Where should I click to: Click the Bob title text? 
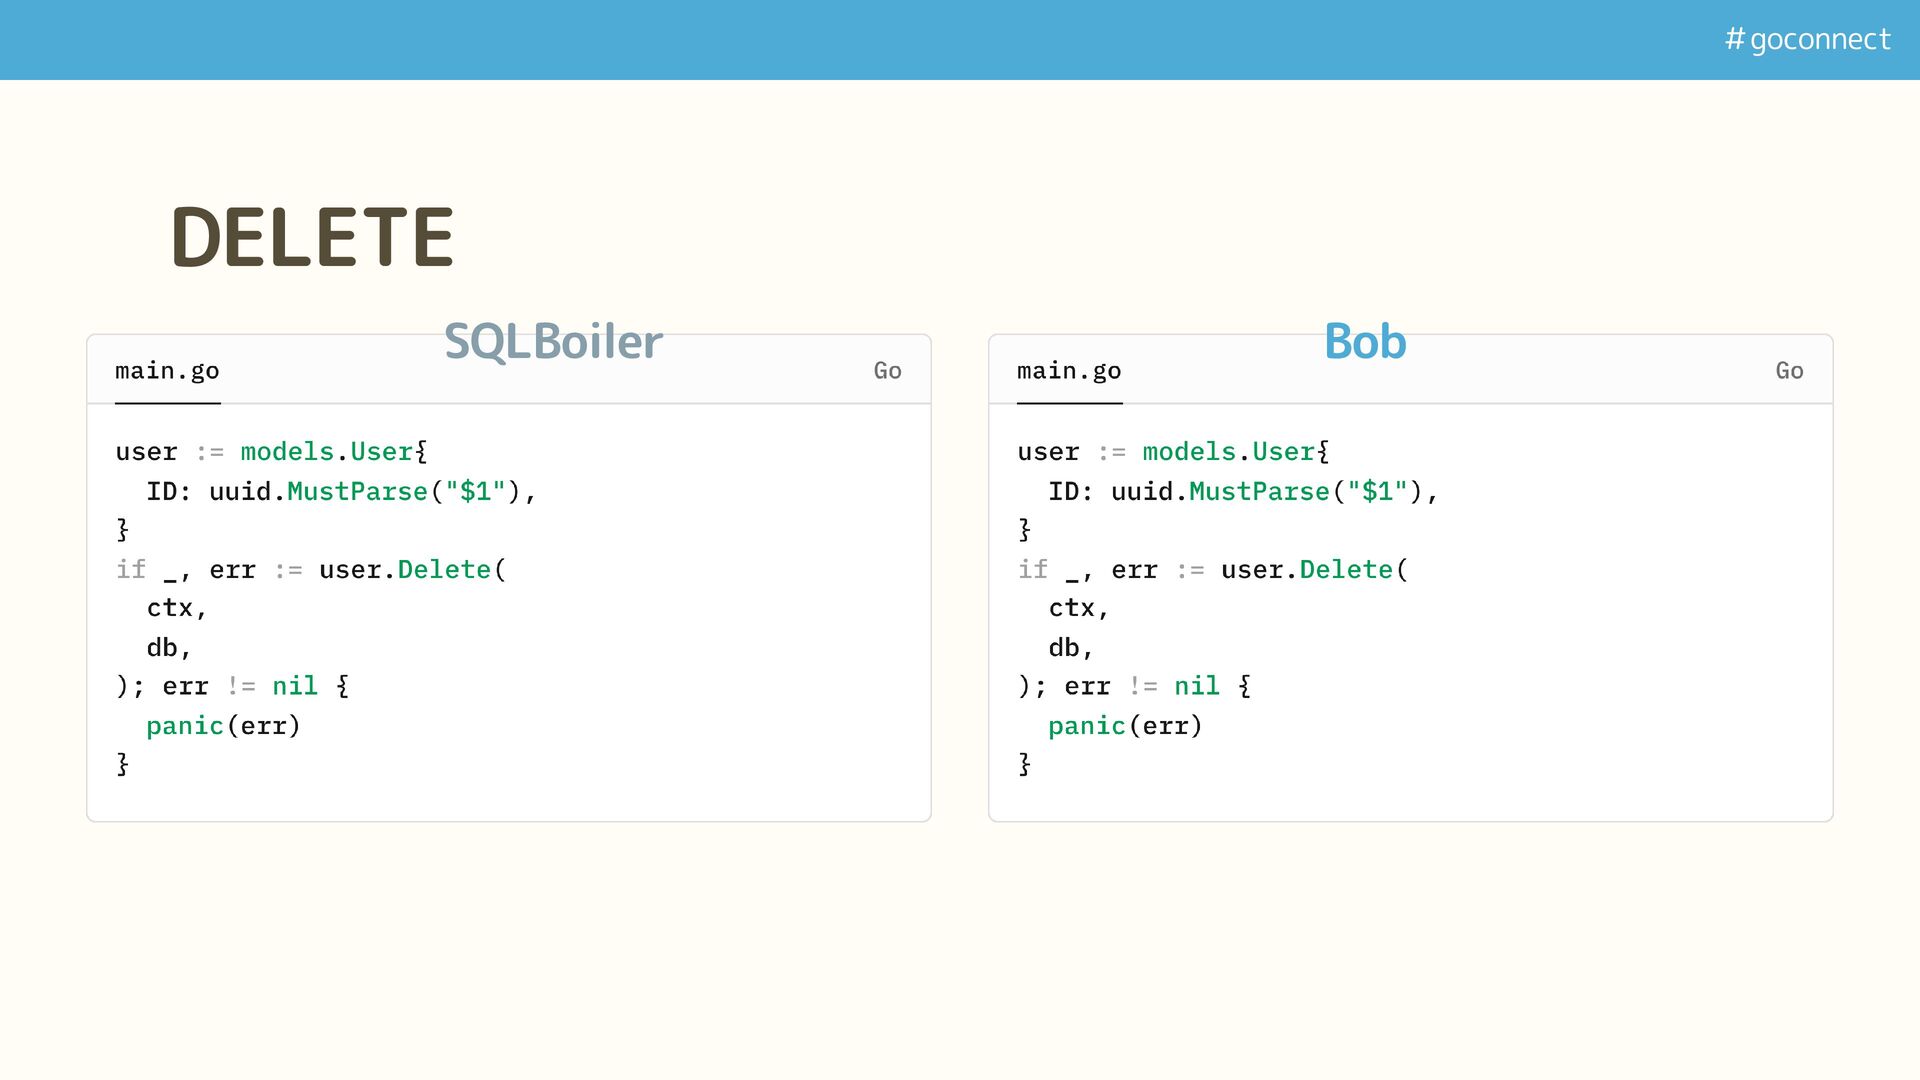click(1365, 341)
